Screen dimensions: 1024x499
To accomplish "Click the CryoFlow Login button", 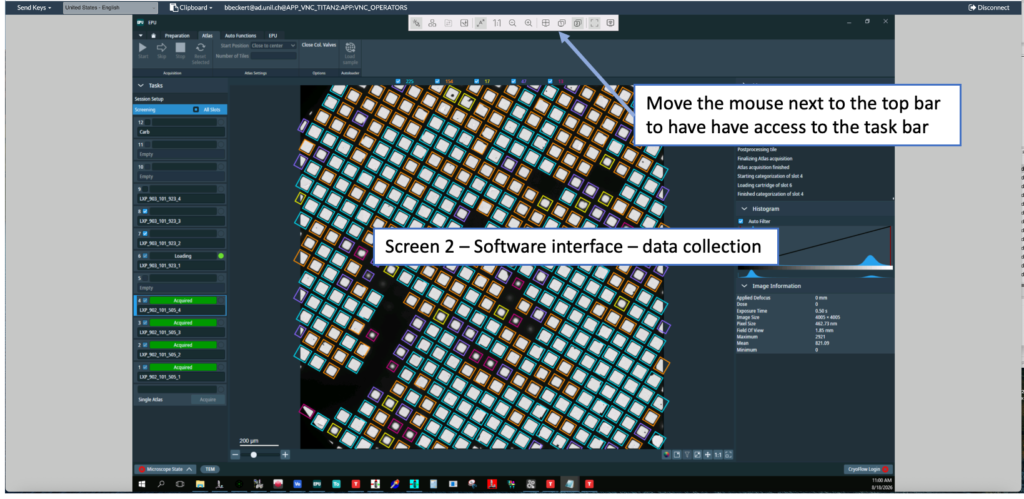I will (869, 469).
